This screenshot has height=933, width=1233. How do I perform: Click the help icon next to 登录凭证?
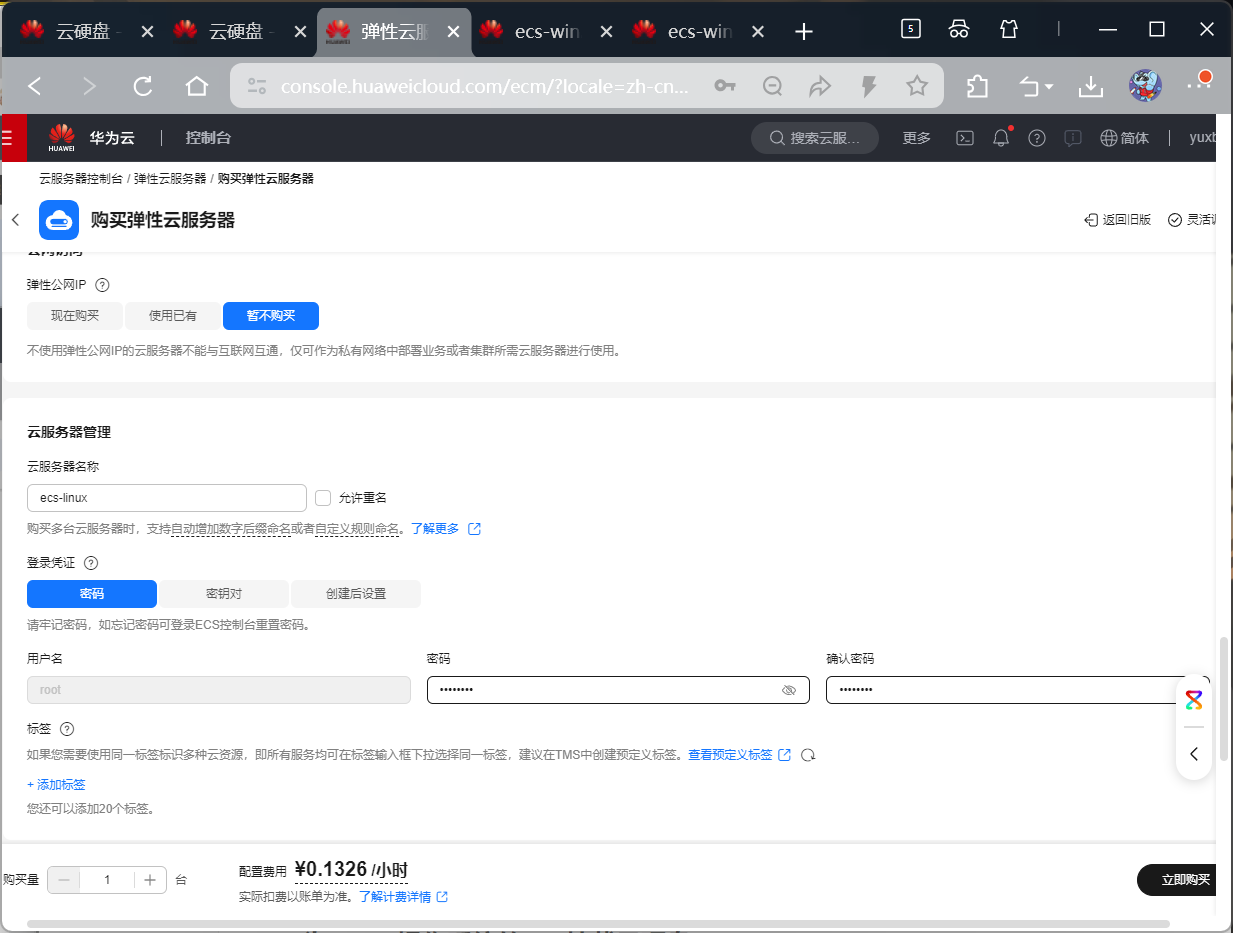click(x=91, y=564)
